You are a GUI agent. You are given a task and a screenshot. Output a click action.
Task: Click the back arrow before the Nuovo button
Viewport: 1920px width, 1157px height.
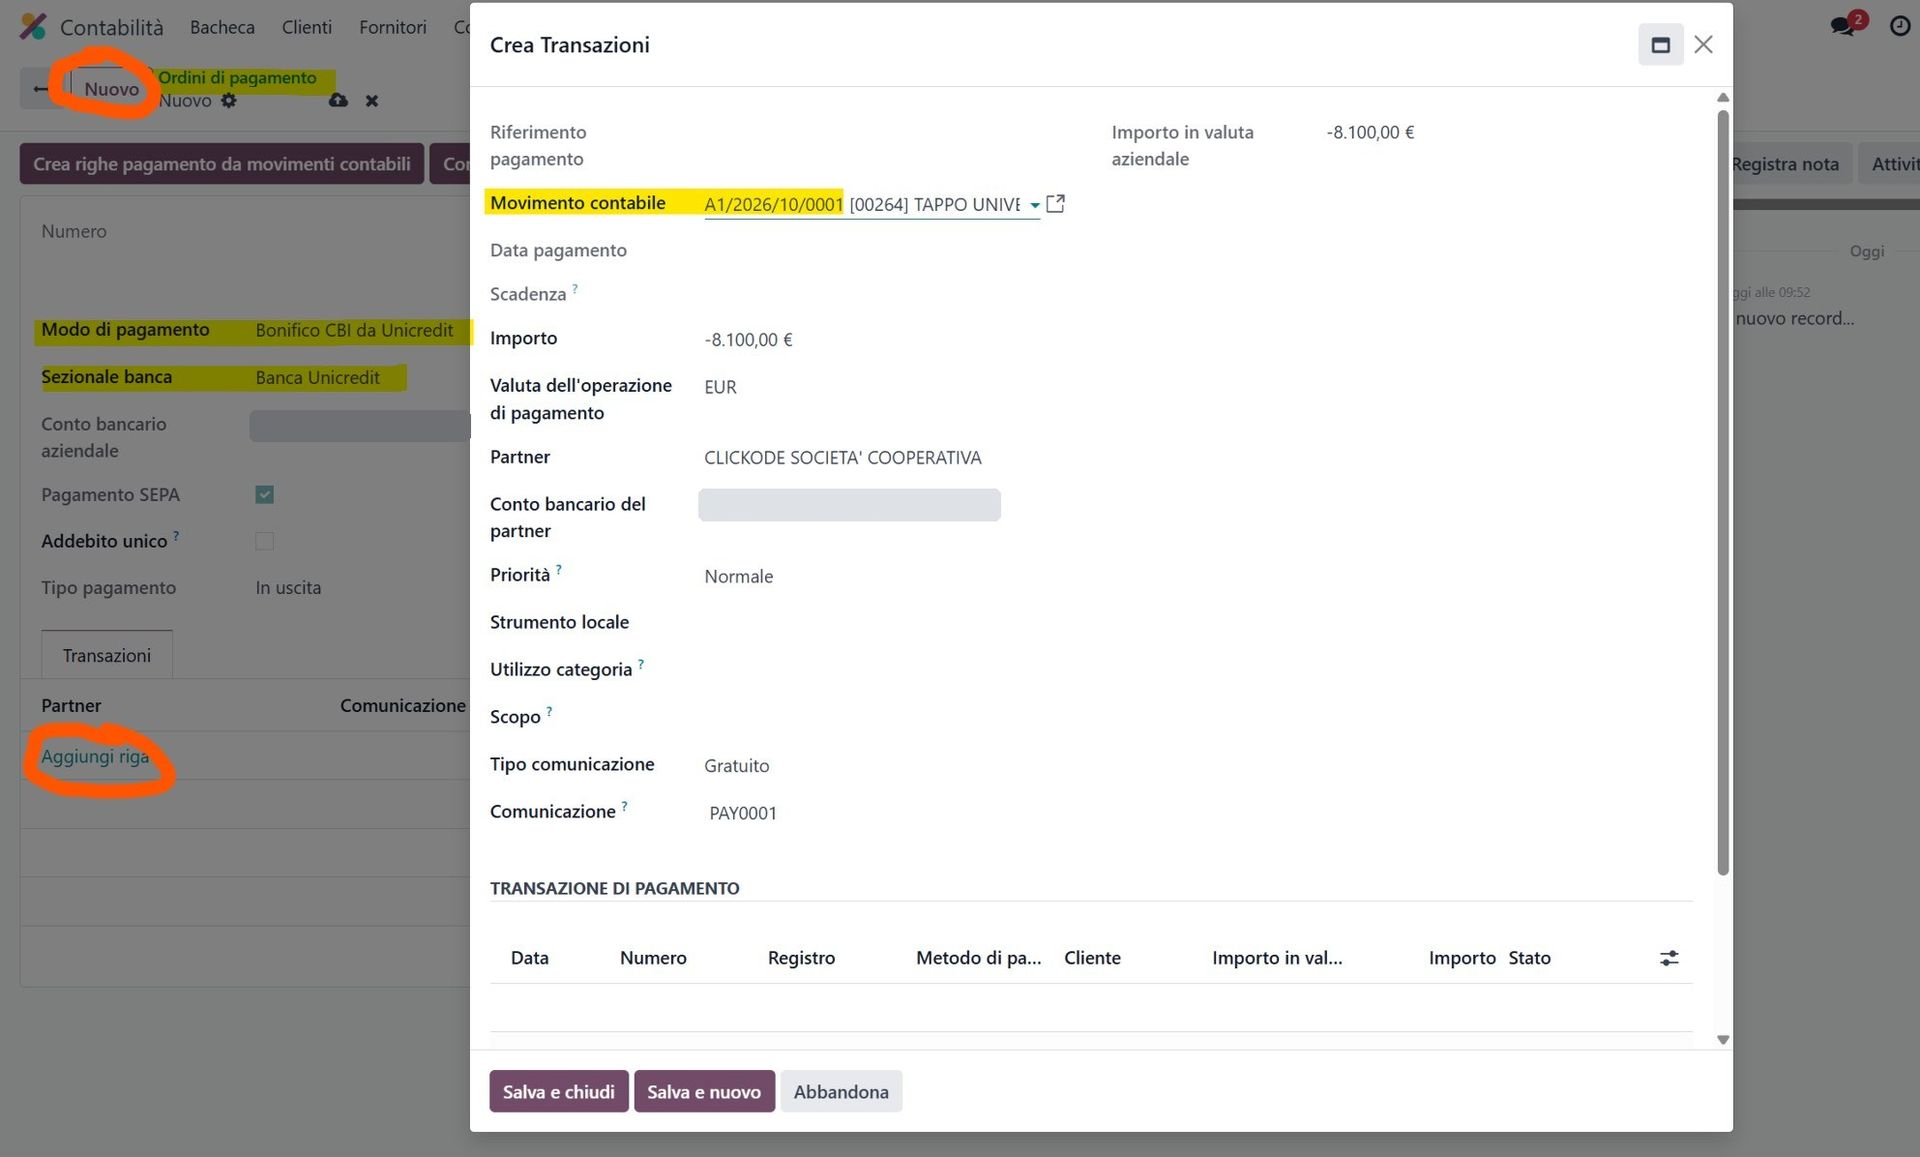tap(40, 89)
